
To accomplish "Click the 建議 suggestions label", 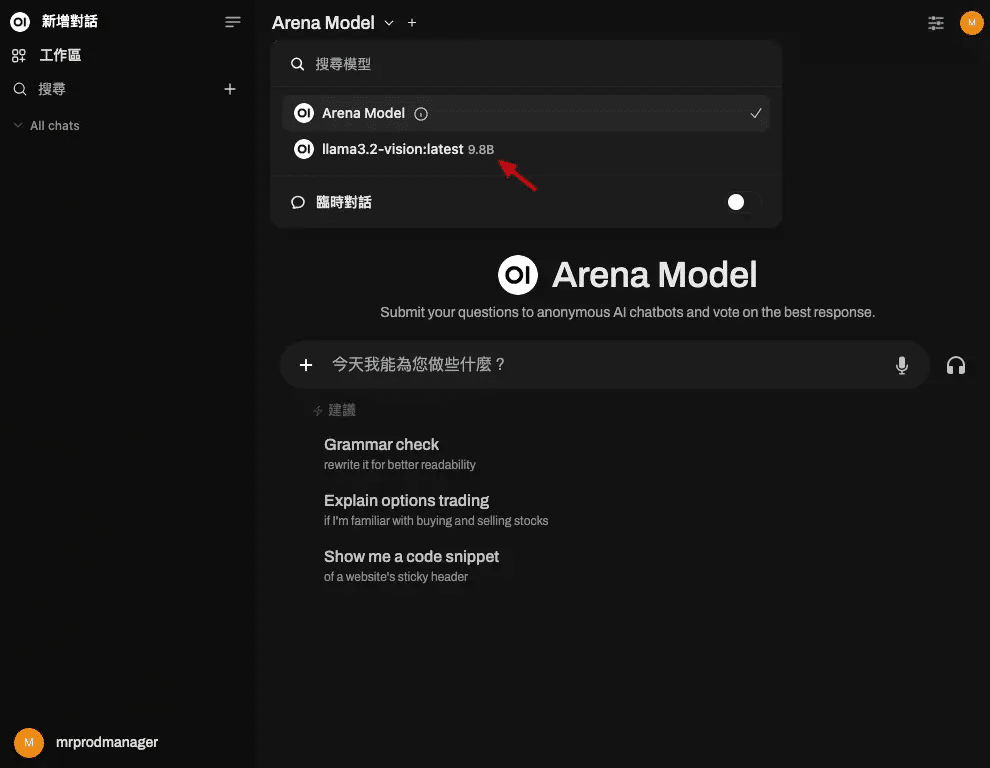I will tap(342, 410).
